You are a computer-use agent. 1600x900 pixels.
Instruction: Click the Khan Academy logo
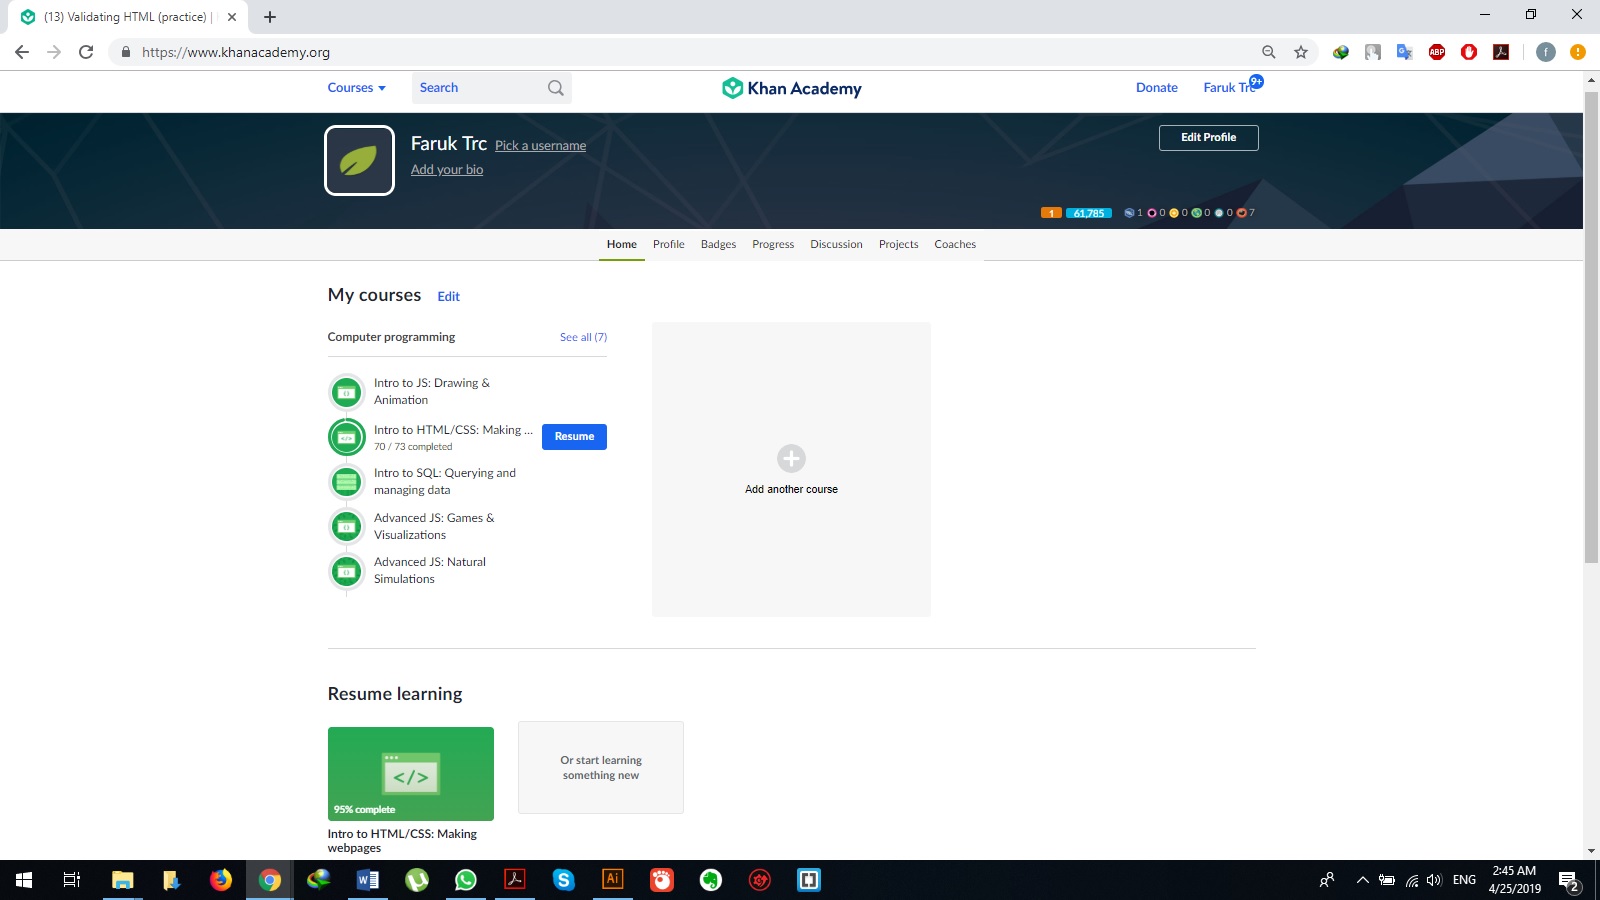pyautogui.click(x=791, y=88)
